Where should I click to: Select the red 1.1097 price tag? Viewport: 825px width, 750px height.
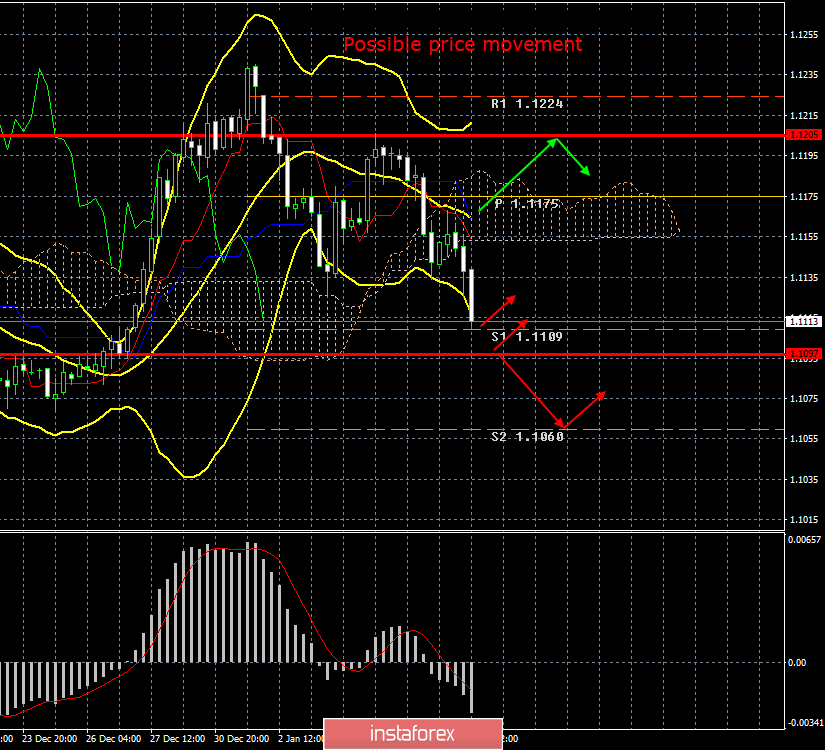click(803, 354)
